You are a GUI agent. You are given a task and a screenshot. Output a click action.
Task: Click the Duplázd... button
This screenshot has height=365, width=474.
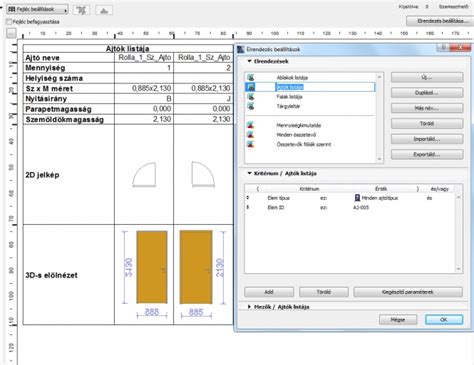point(427,93)
